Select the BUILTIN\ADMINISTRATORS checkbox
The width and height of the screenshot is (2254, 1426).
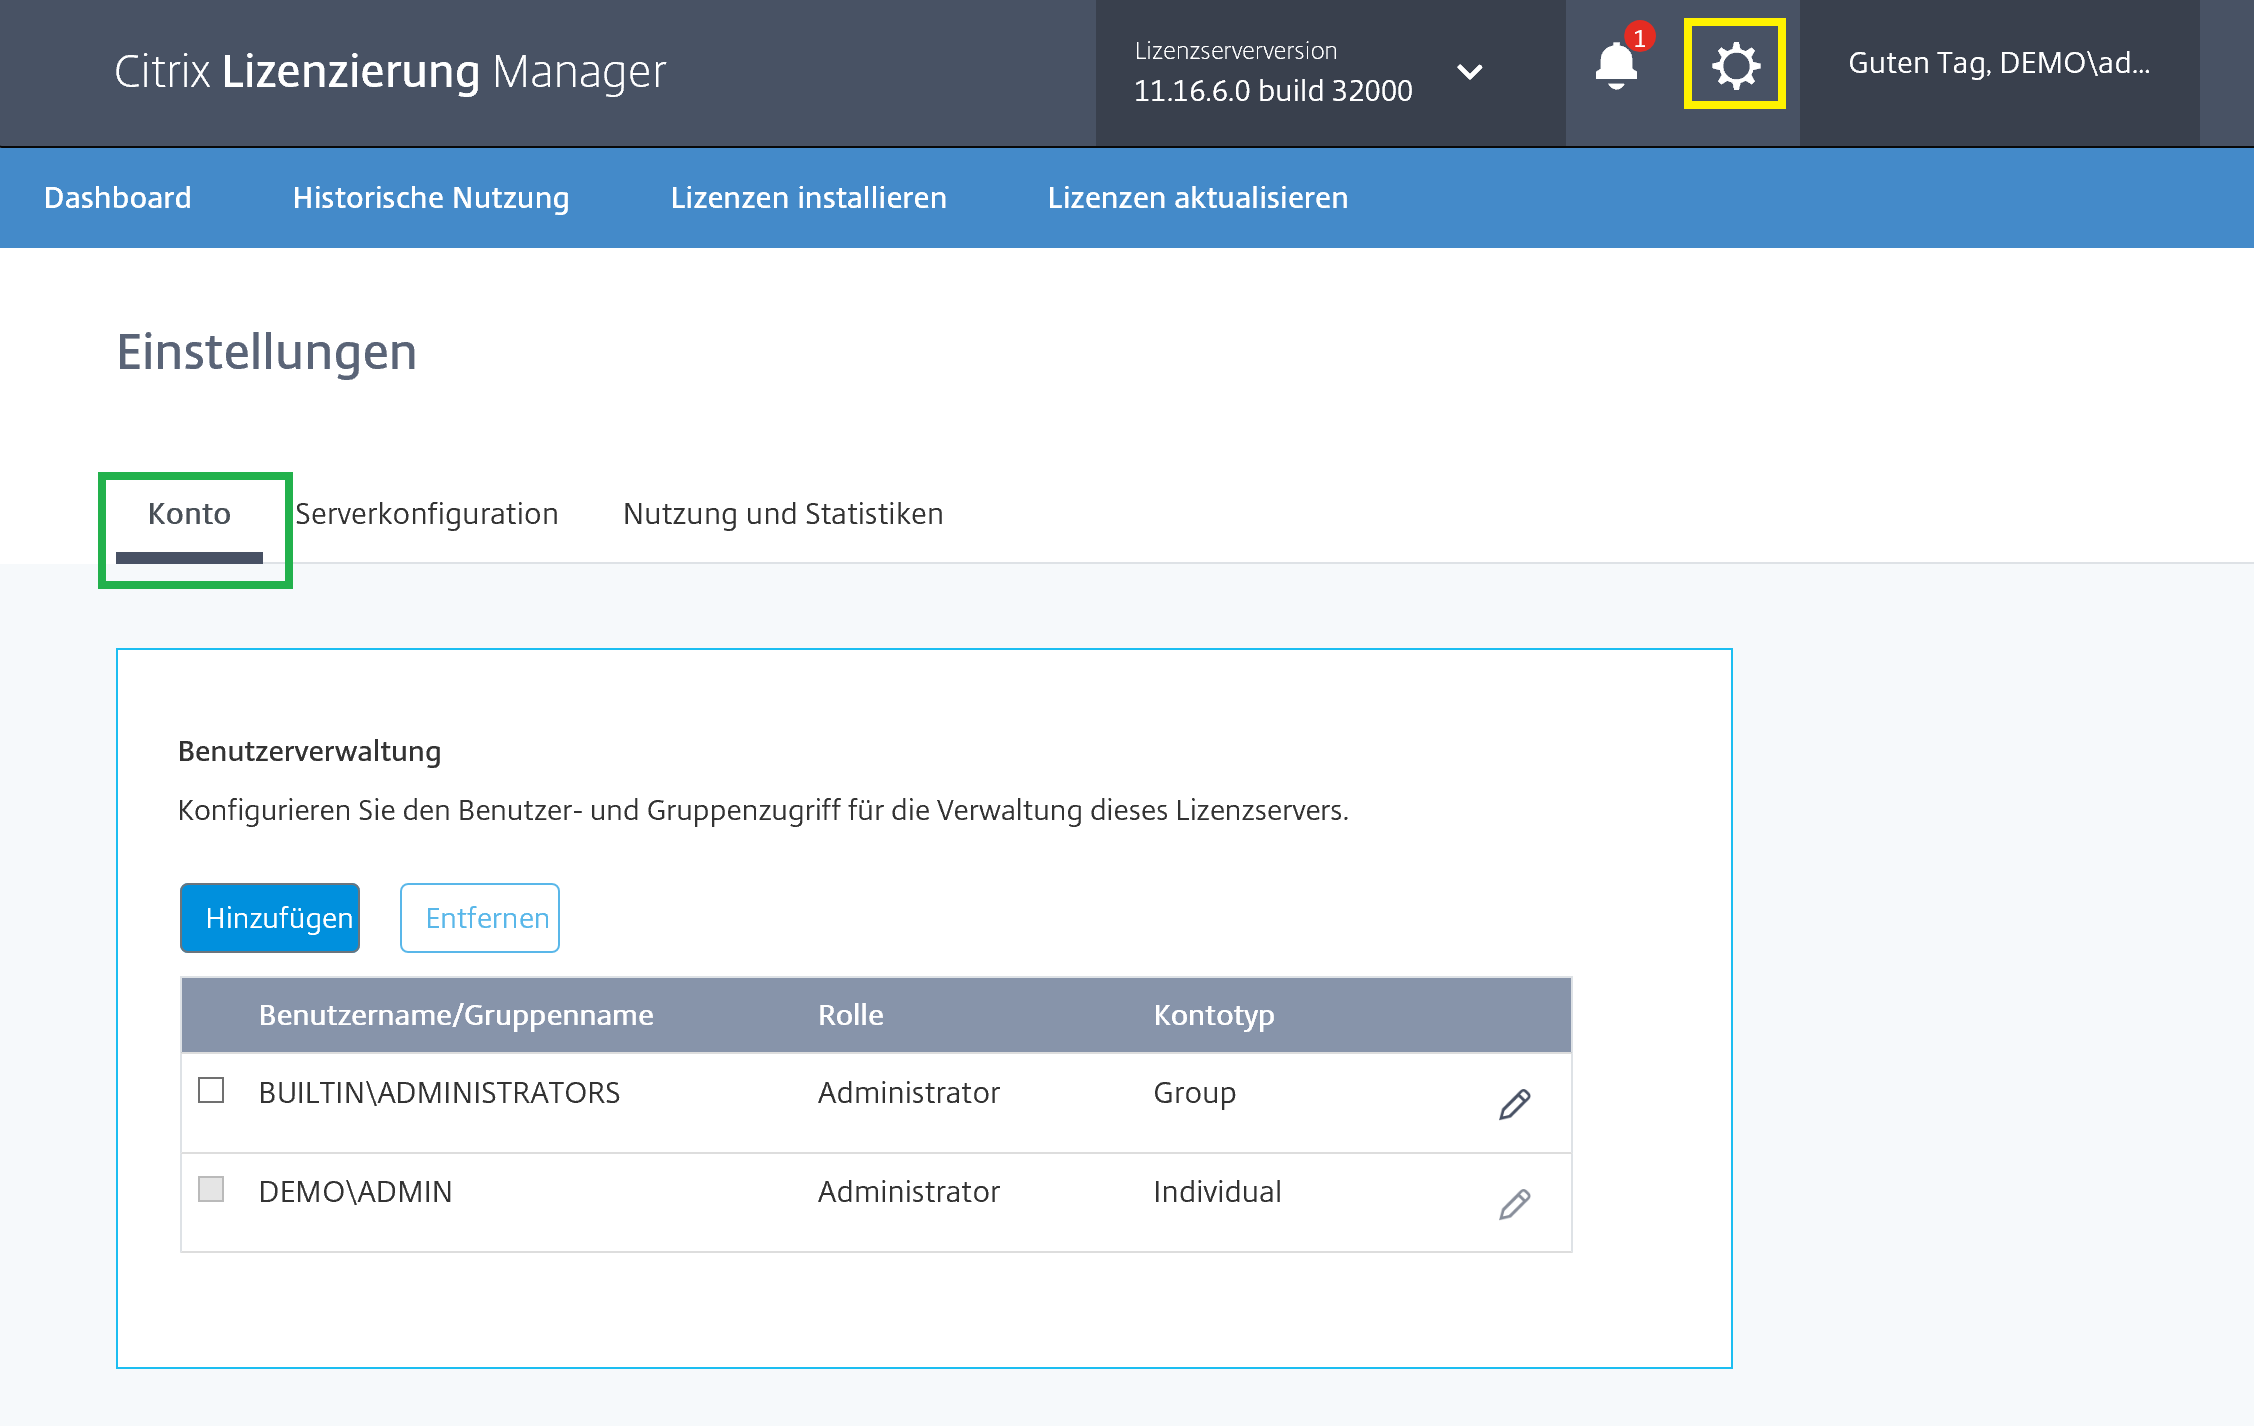point(211,1090)
